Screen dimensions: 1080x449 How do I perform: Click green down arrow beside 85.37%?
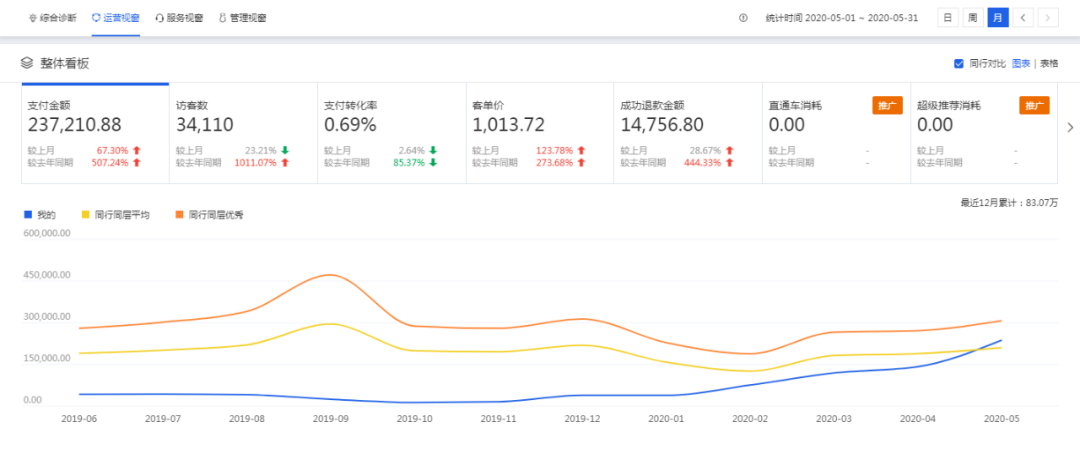click(433, 163)
